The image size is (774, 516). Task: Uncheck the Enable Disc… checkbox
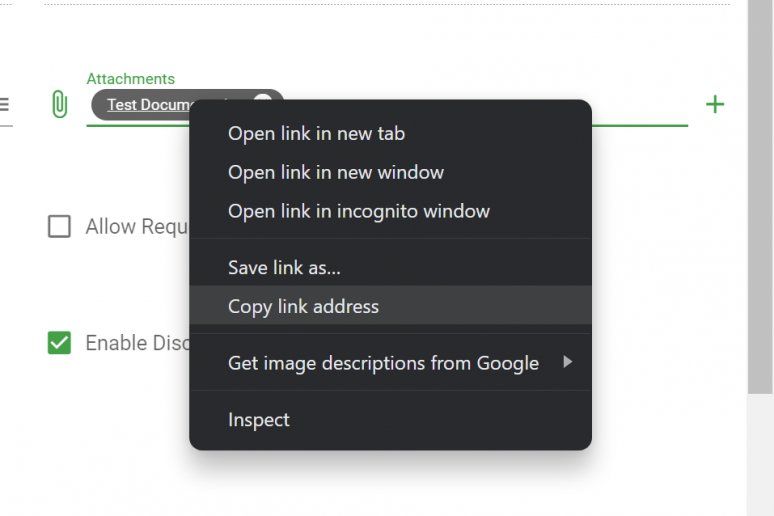[x=59, y=343]
